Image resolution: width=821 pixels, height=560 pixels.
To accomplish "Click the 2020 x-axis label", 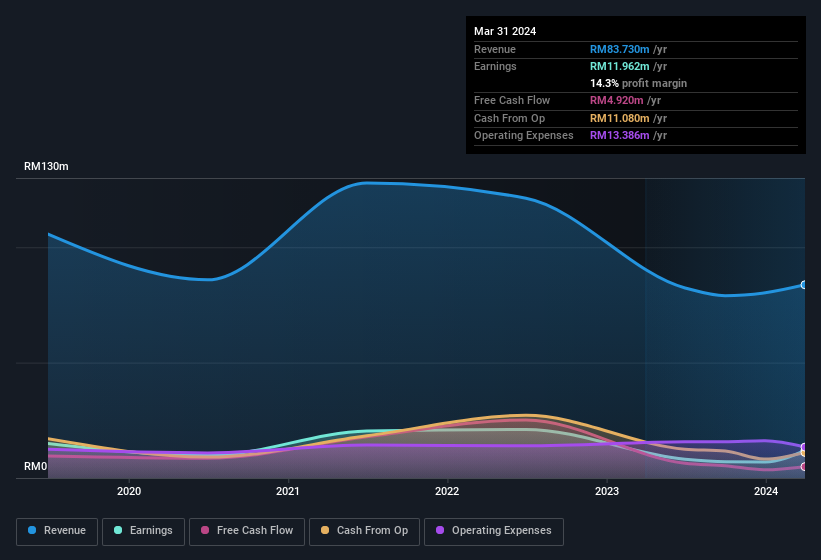I will [x=129, y=491].
